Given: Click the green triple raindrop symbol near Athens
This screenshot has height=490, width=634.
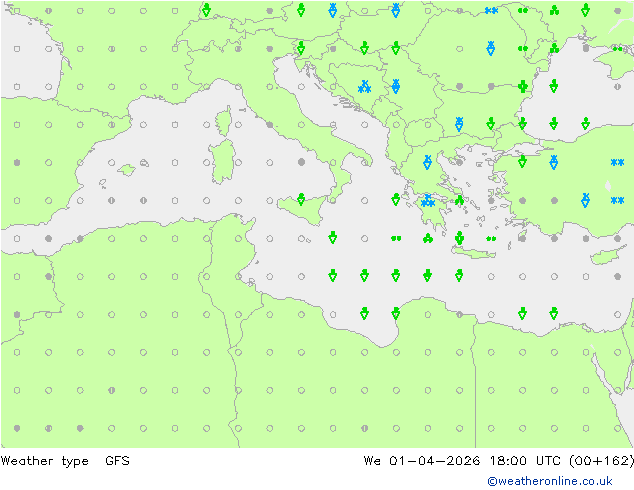Looking at the screenshot, I should (459, 200).
